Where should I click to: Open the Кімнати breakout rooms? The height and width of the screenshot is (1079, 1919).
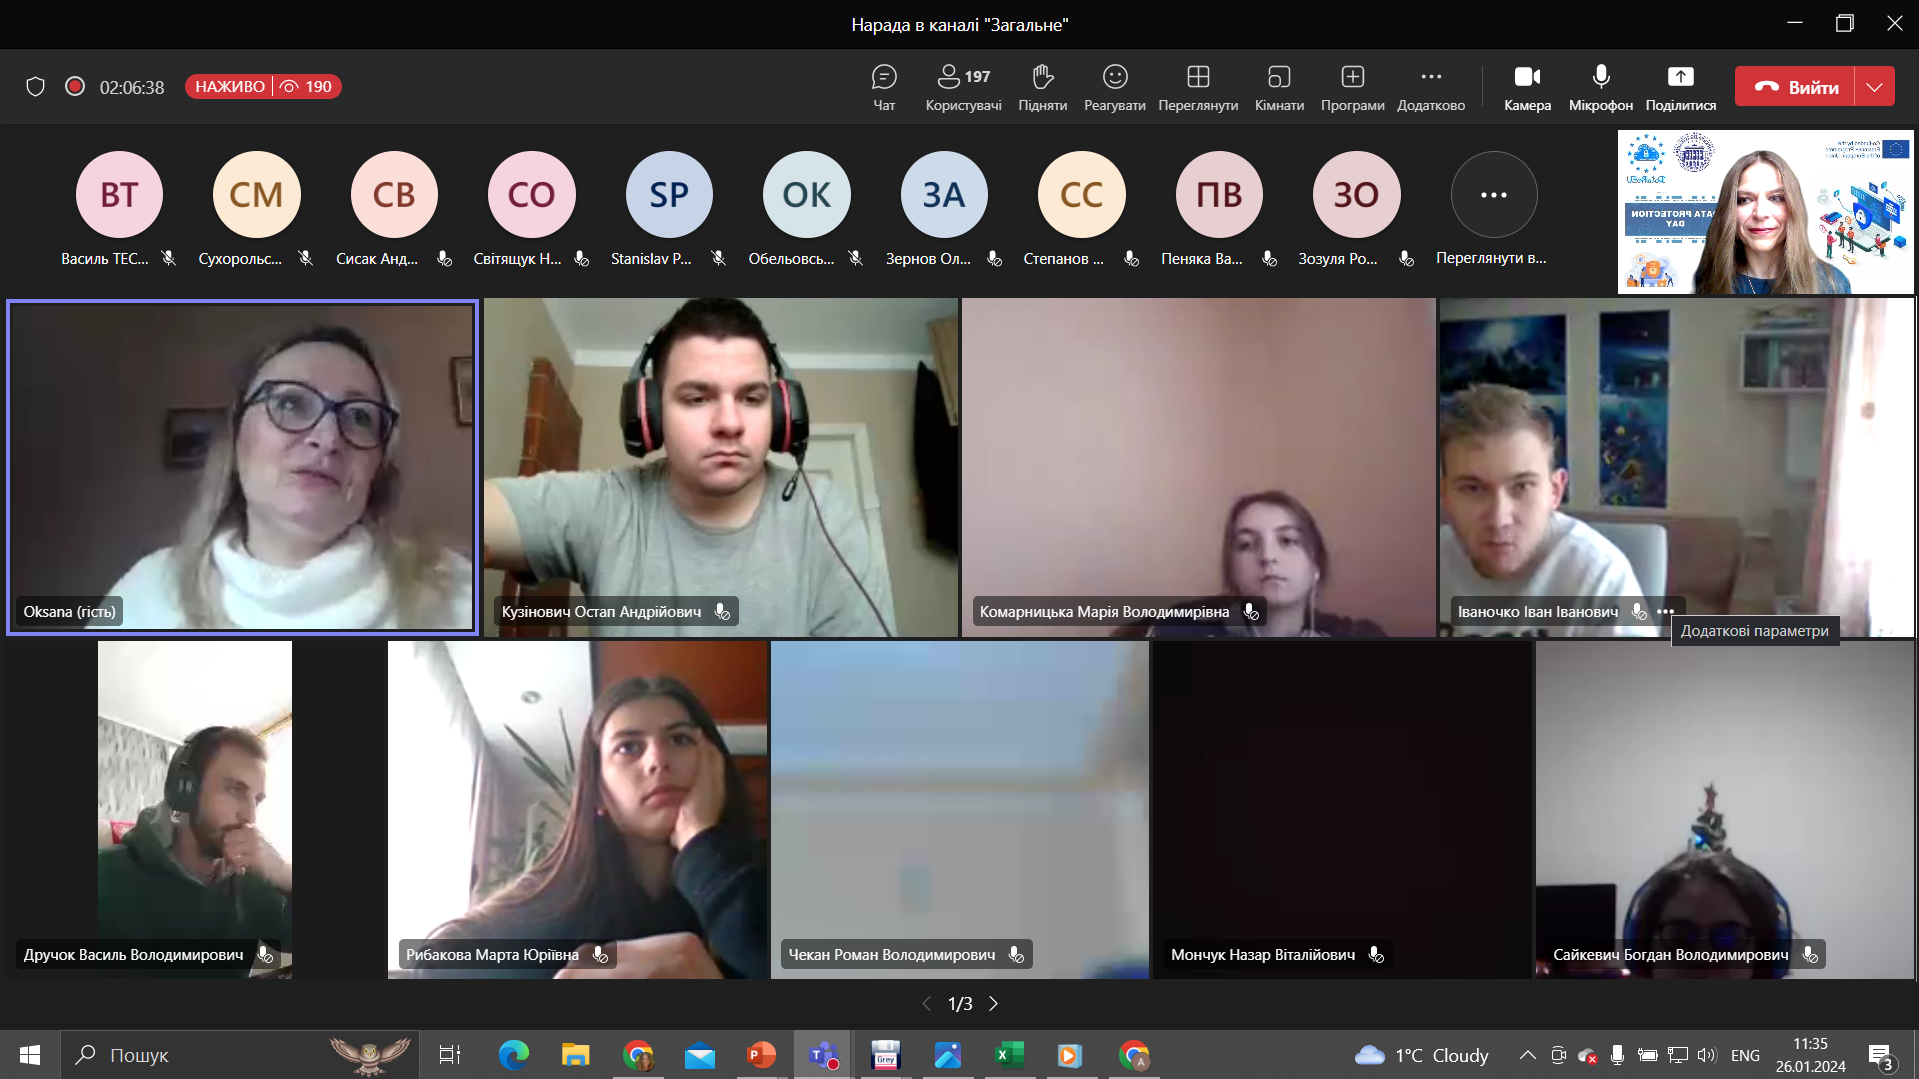click(x=1279, y=87)
